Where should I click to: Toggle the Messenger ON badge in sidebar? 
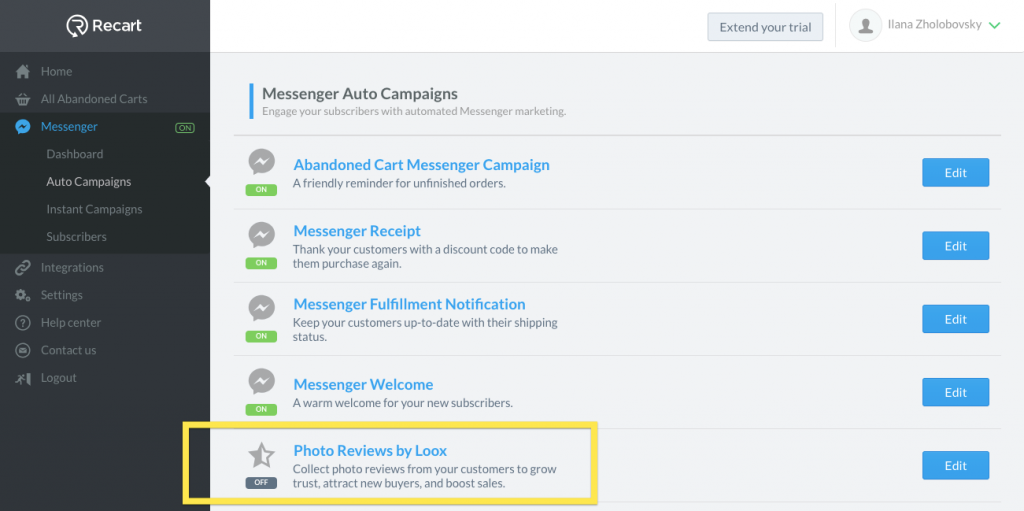click(185, 128)
